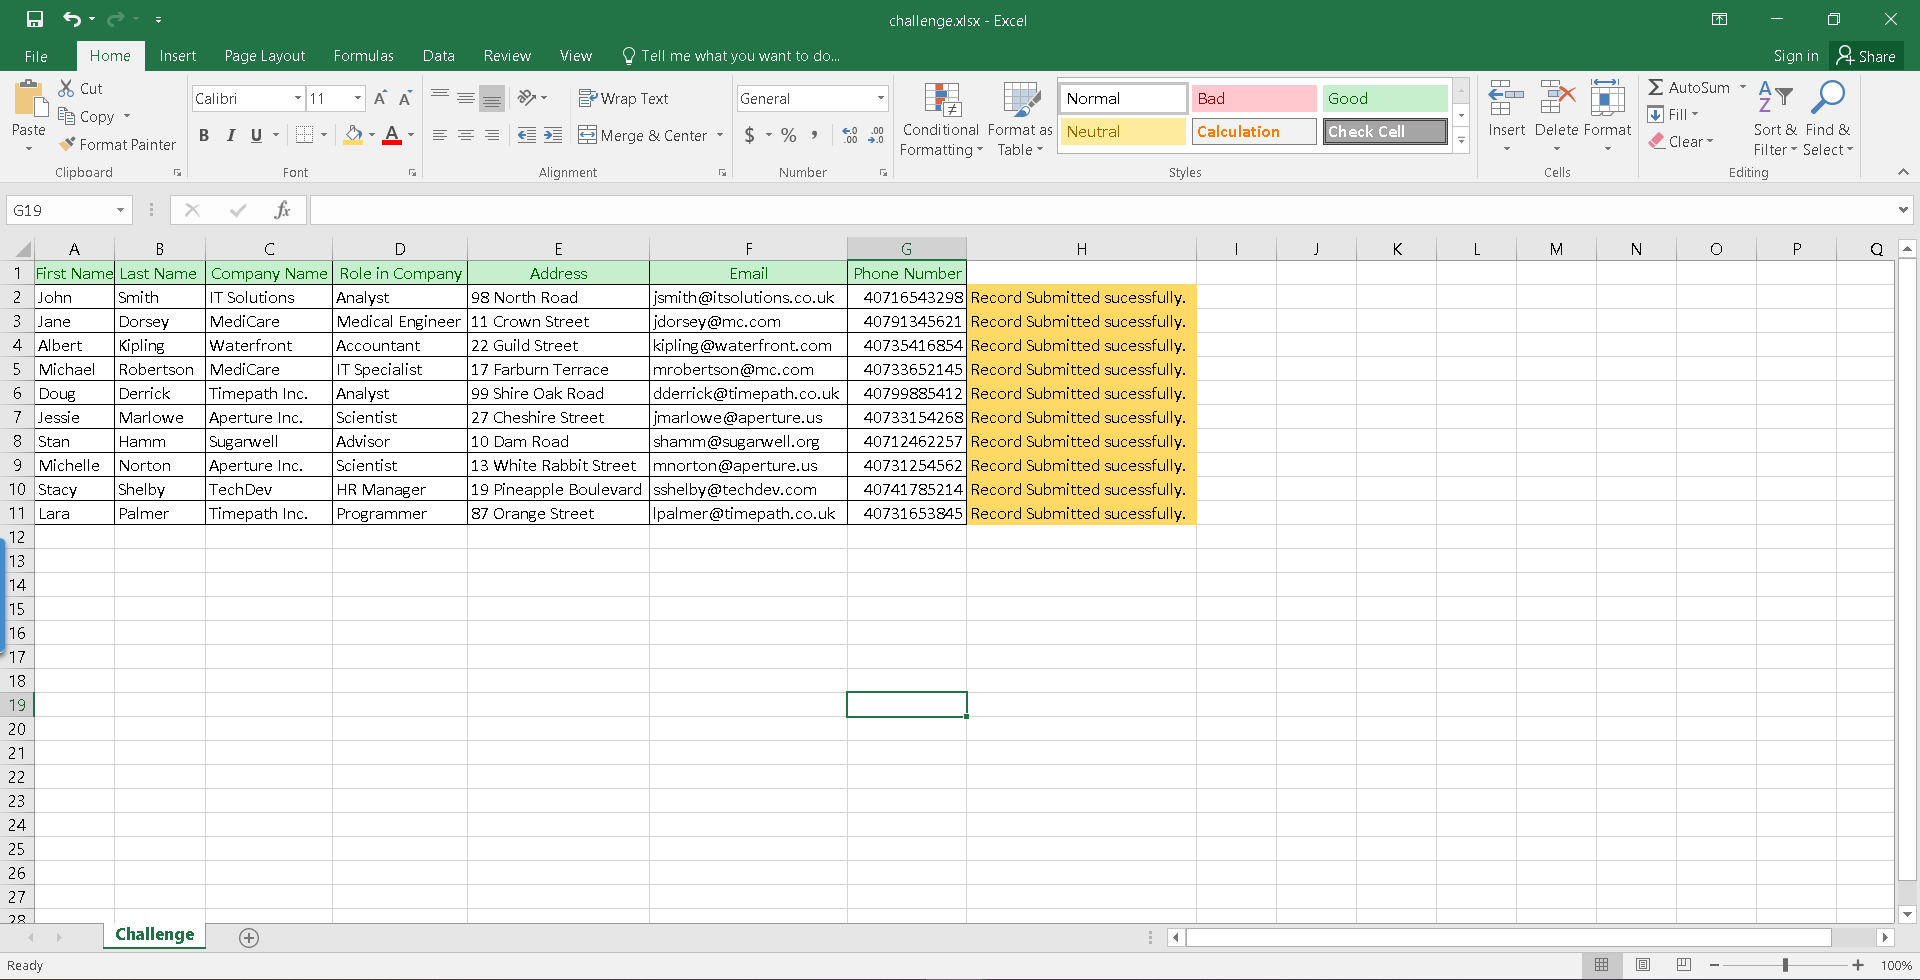The image size is (1920, 980).
Task: Toggle Italic formatting
Action: (x=230, y=135)
